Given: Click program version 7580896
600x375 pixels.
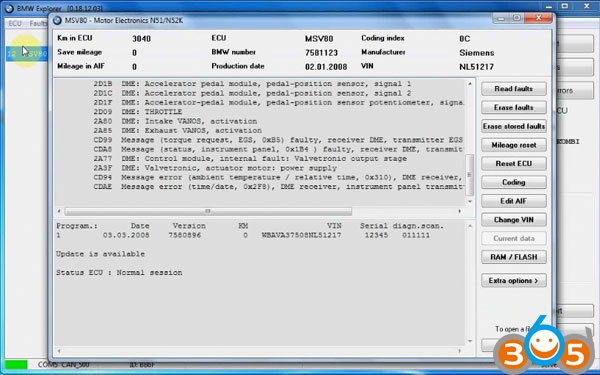Looking at the screenshot, I should tap(185, 235).
